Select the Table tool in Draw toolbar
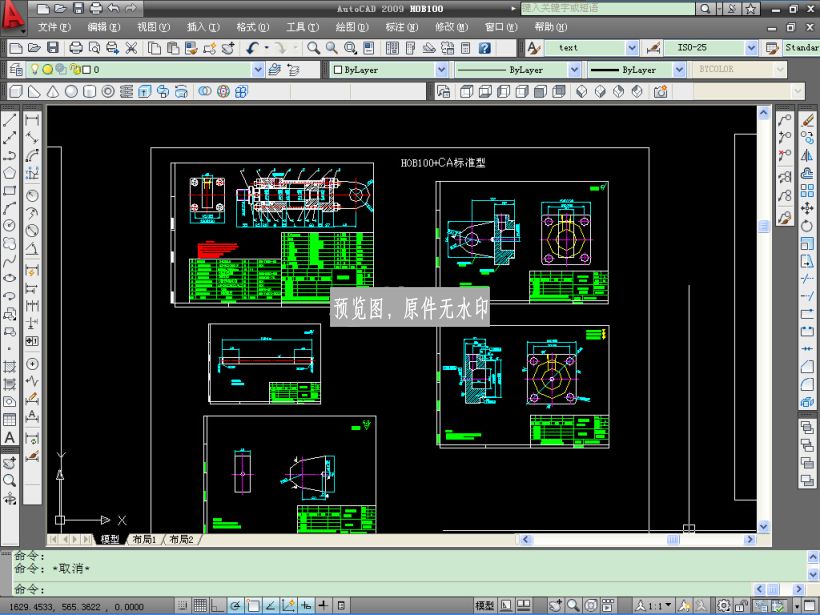 [x=9, y=419]
